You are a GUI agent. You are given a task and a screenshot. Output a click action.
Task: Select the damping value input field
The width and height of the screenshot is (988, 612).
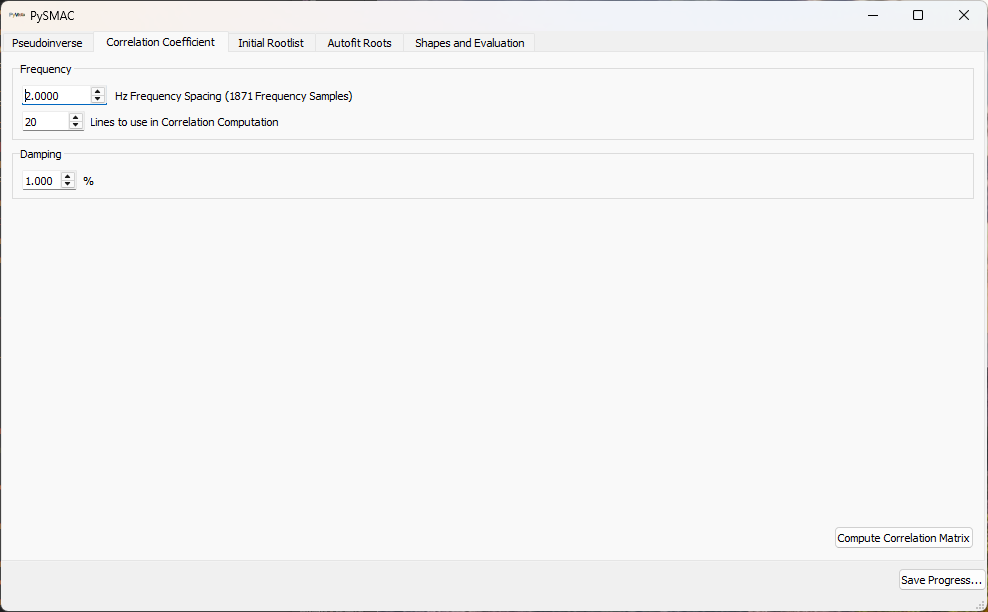[x=38, y=180]
